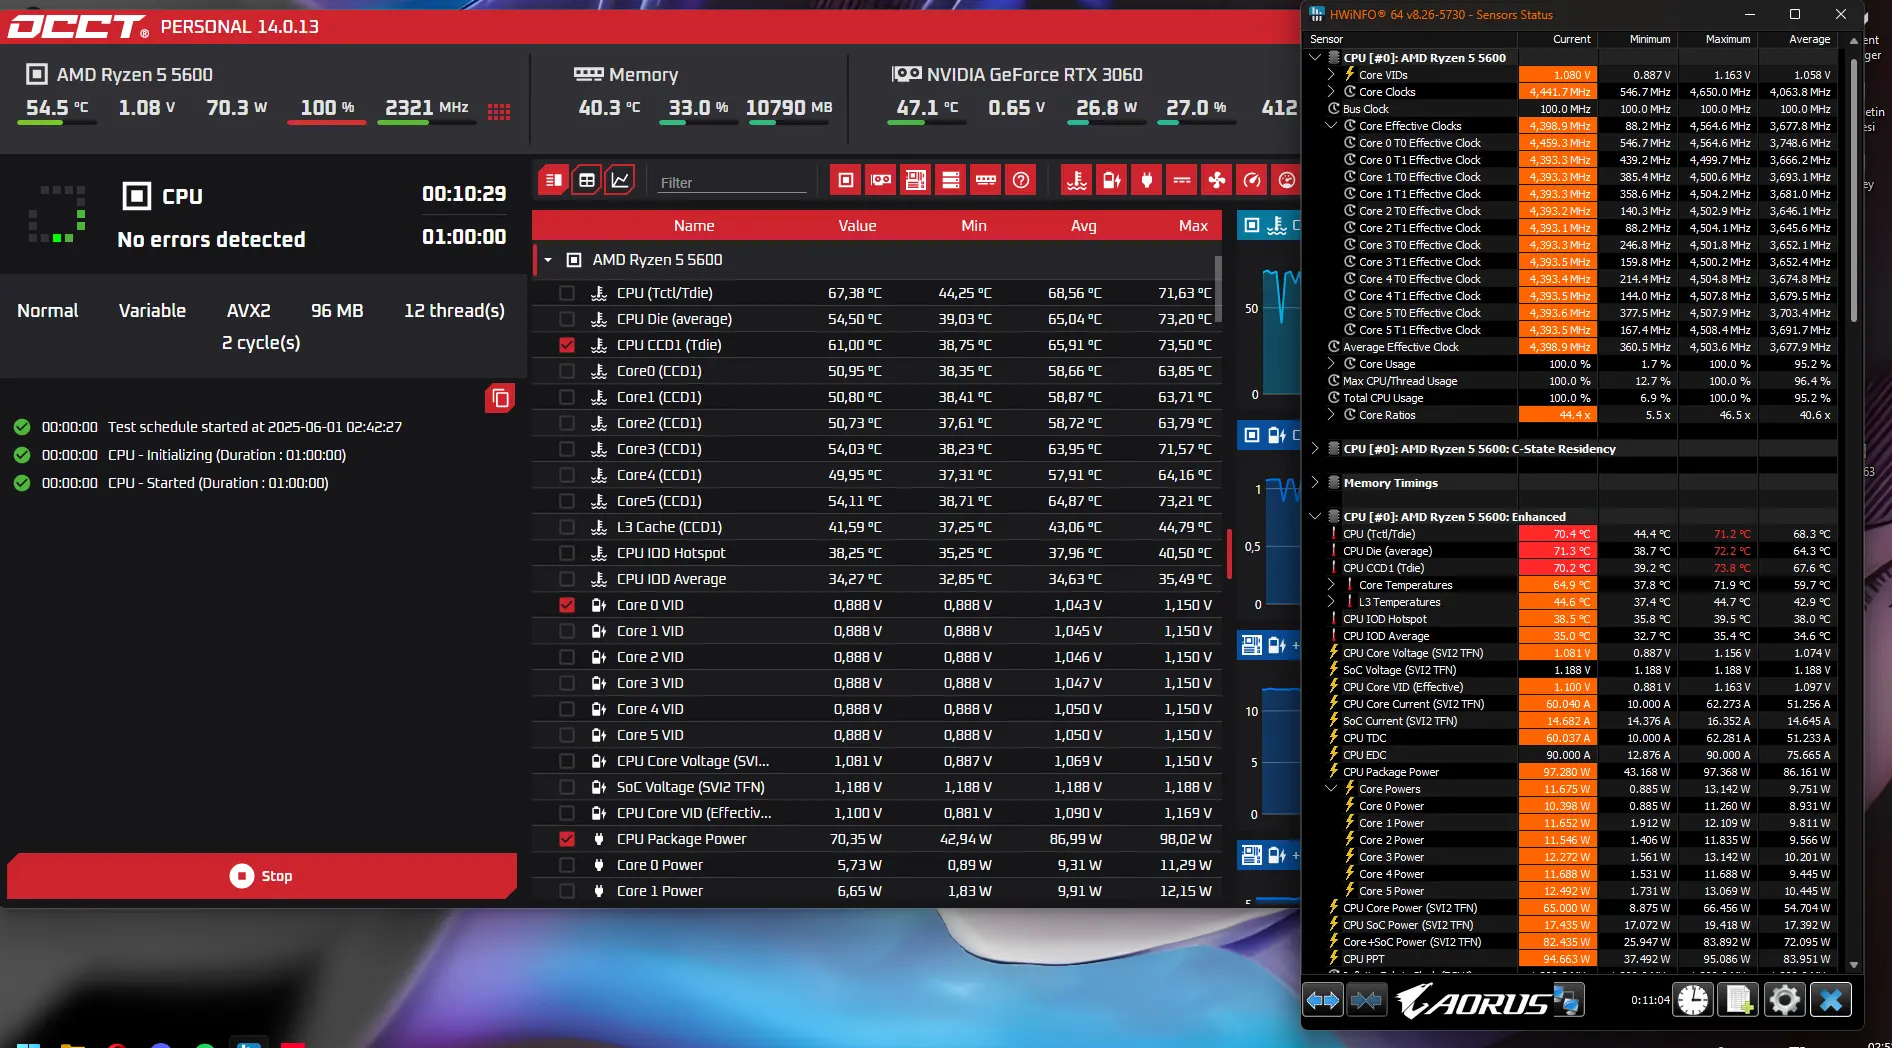The height and width of the screenshot is (1048, 1892).
Task: Filter sensors by unknown (question mark) icon
Action: tap(1021, 180)
